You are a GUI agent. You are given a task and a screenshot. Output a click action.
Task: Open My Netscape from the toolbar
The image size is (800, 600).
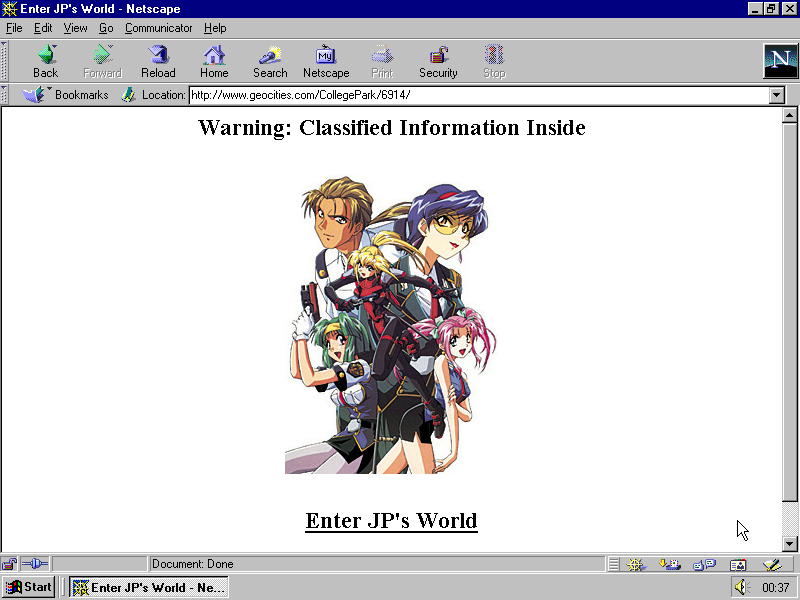point(326,61)
